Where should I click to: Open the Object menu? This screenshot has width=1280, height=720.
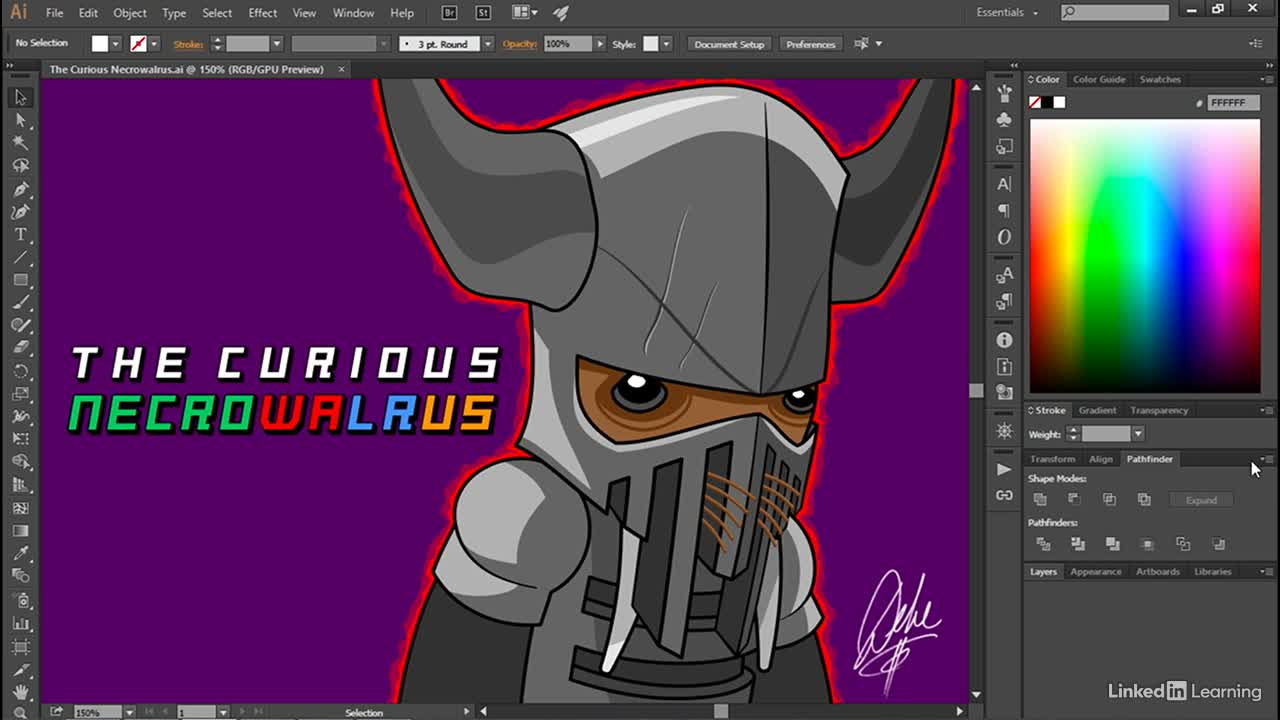click(130, 13)
